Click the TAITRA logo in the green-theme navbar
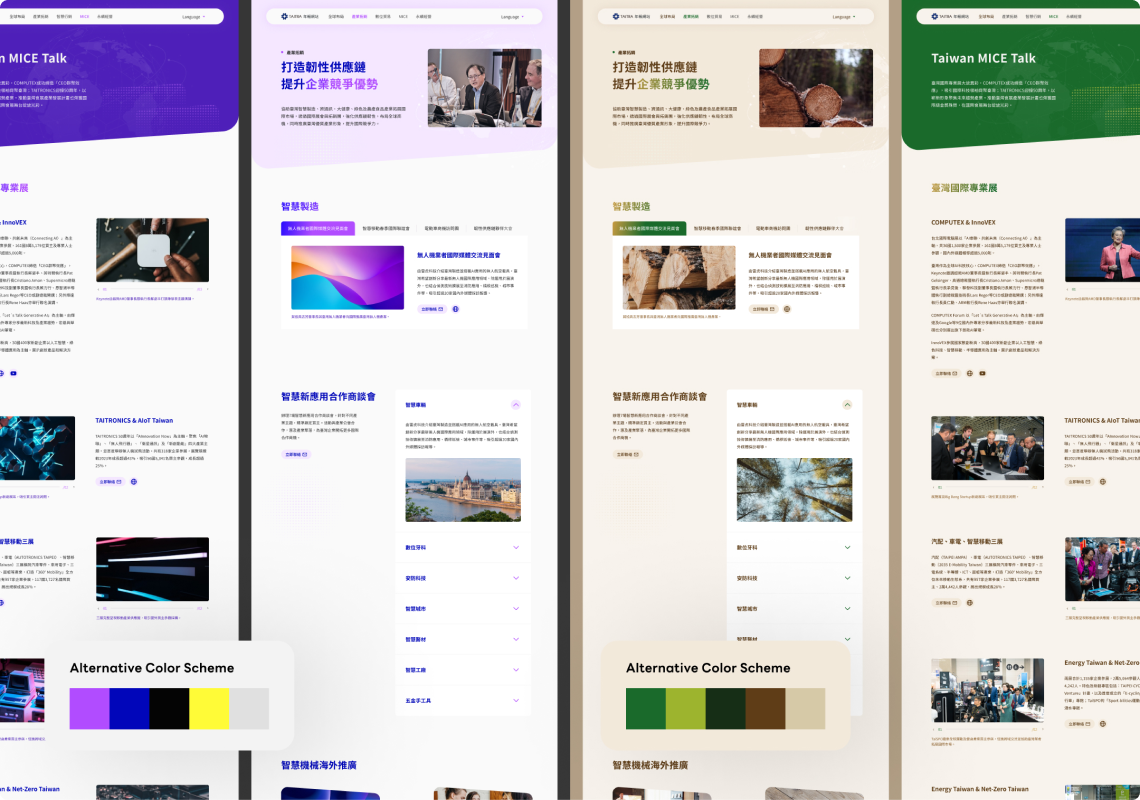 (x=933, y=16)
